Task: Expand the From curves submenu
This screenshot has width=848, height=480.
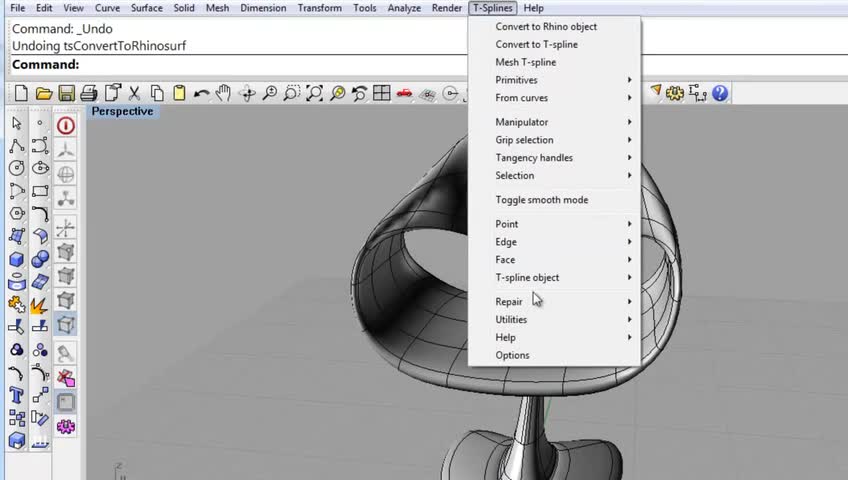Action: tap(554, 98)
